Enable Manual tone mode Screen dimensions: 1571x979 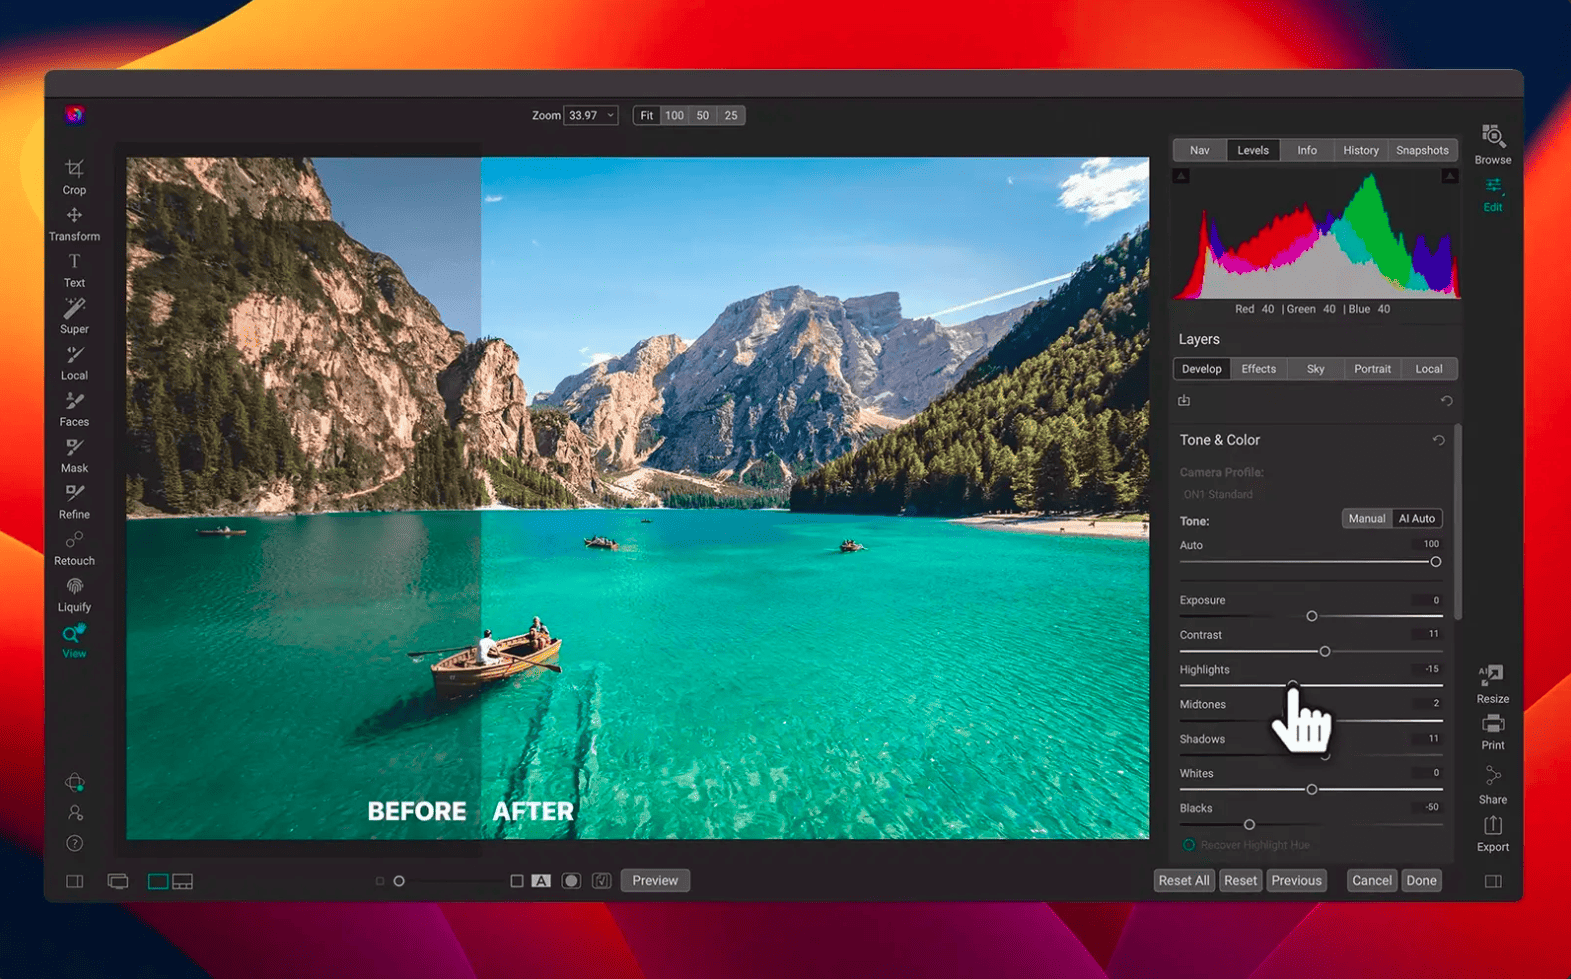pyautogui.click(x=1366, y=518)
